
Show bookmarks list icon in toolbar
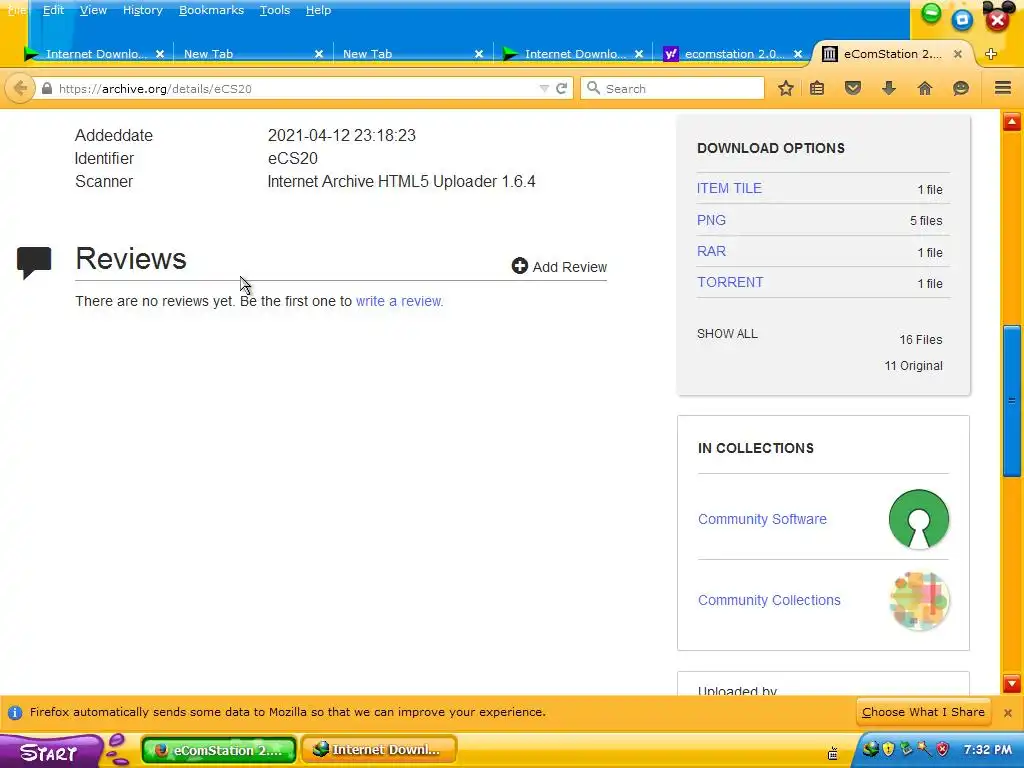coord(817,88)
